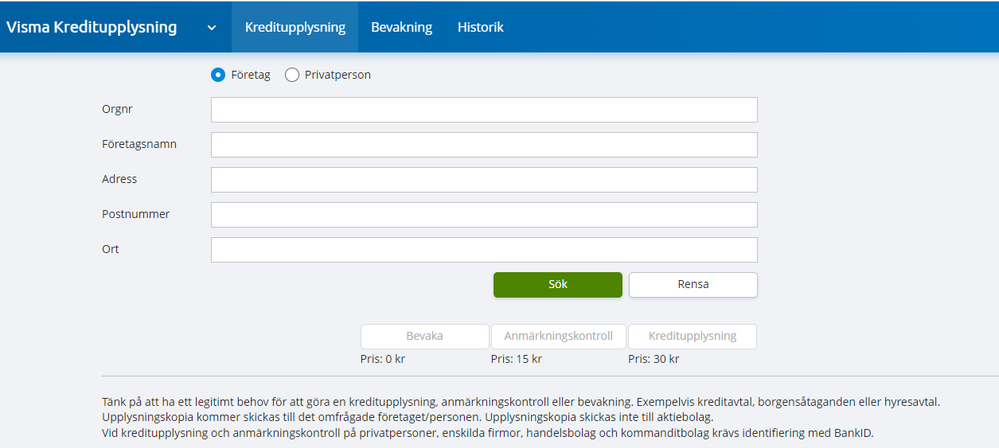Open the Kreditupplysning tab
Viewport: 999px width, 448px height.
pyautogui.click(x=295, y=27)
